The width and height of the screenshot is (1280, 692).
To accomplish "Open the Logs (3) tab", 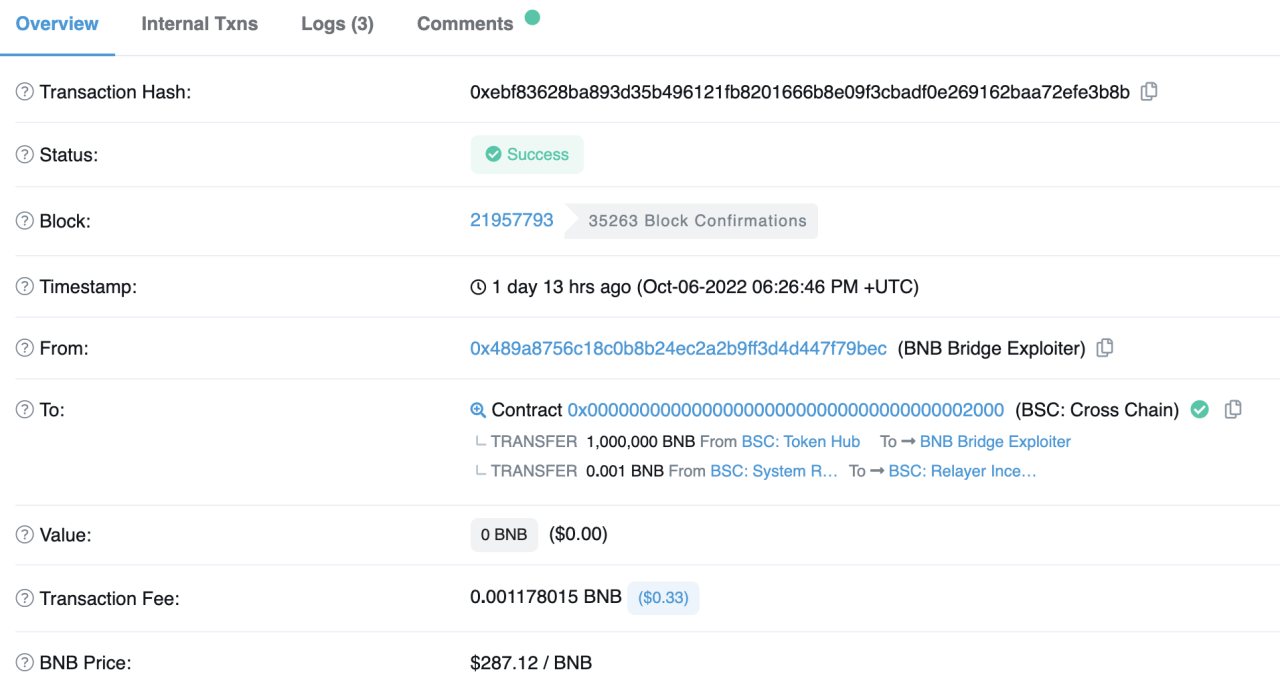I will coord(337,24).
